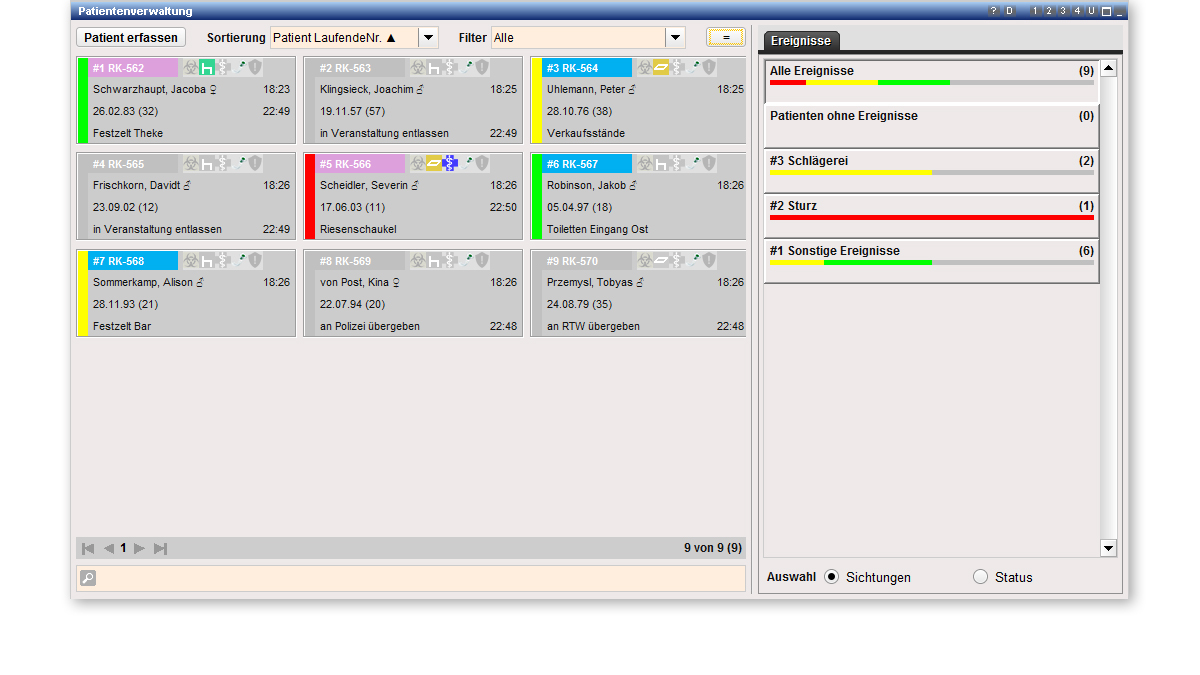Switch to the Ereignisse tab
The height and width of the screenshot is (675, 1200).
click(x=801, y=41)
